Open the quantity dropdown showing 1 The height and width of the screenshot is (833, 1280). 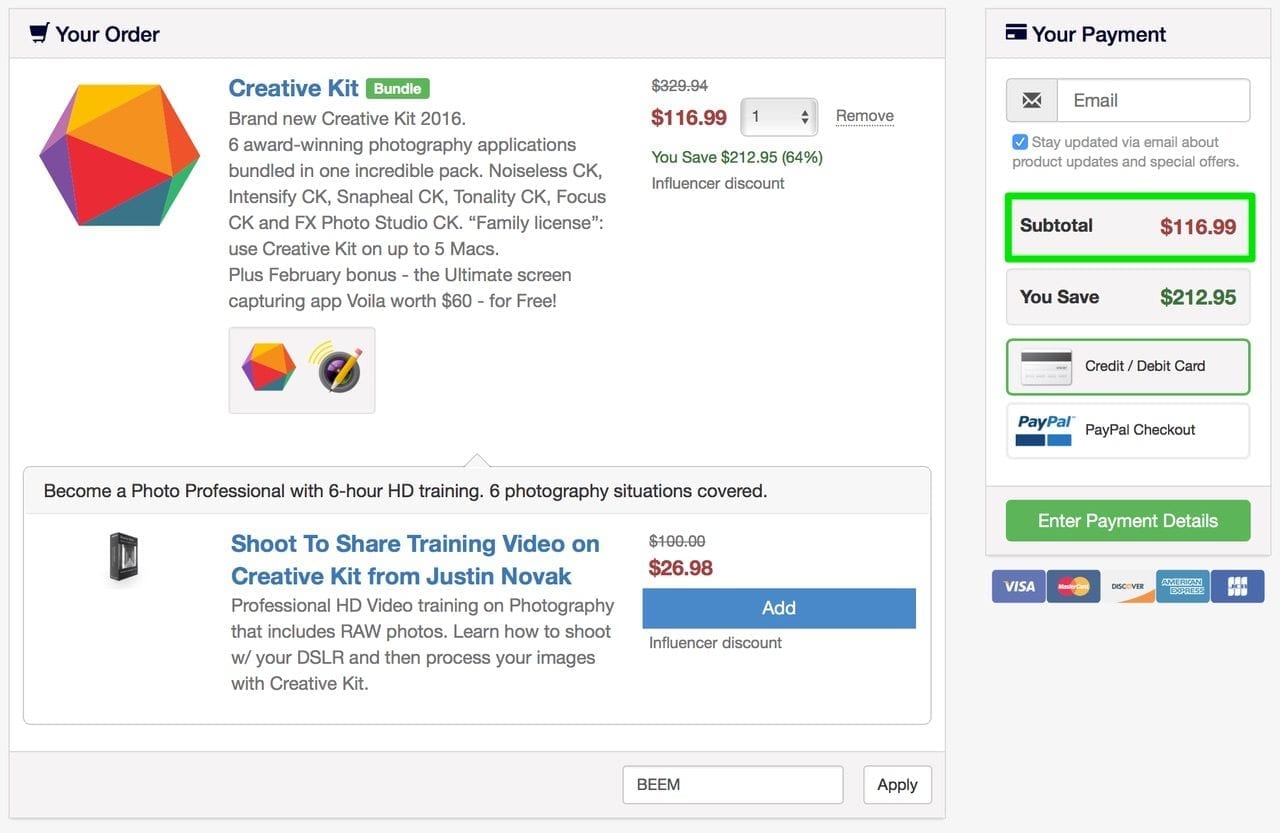point(779,117)
